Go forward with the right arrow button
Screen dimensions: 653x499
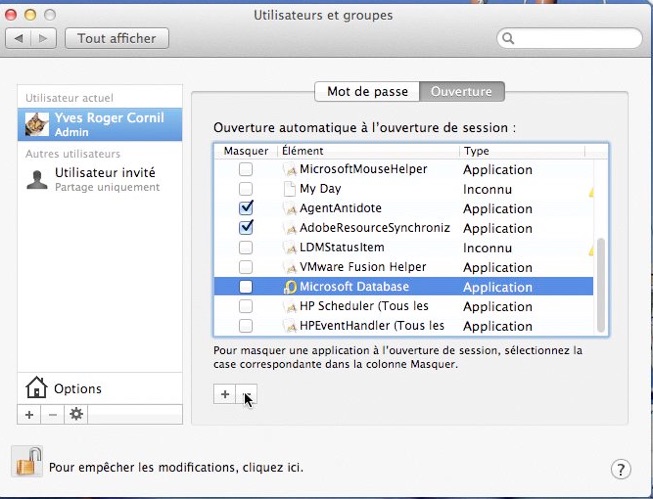(43, 38)
